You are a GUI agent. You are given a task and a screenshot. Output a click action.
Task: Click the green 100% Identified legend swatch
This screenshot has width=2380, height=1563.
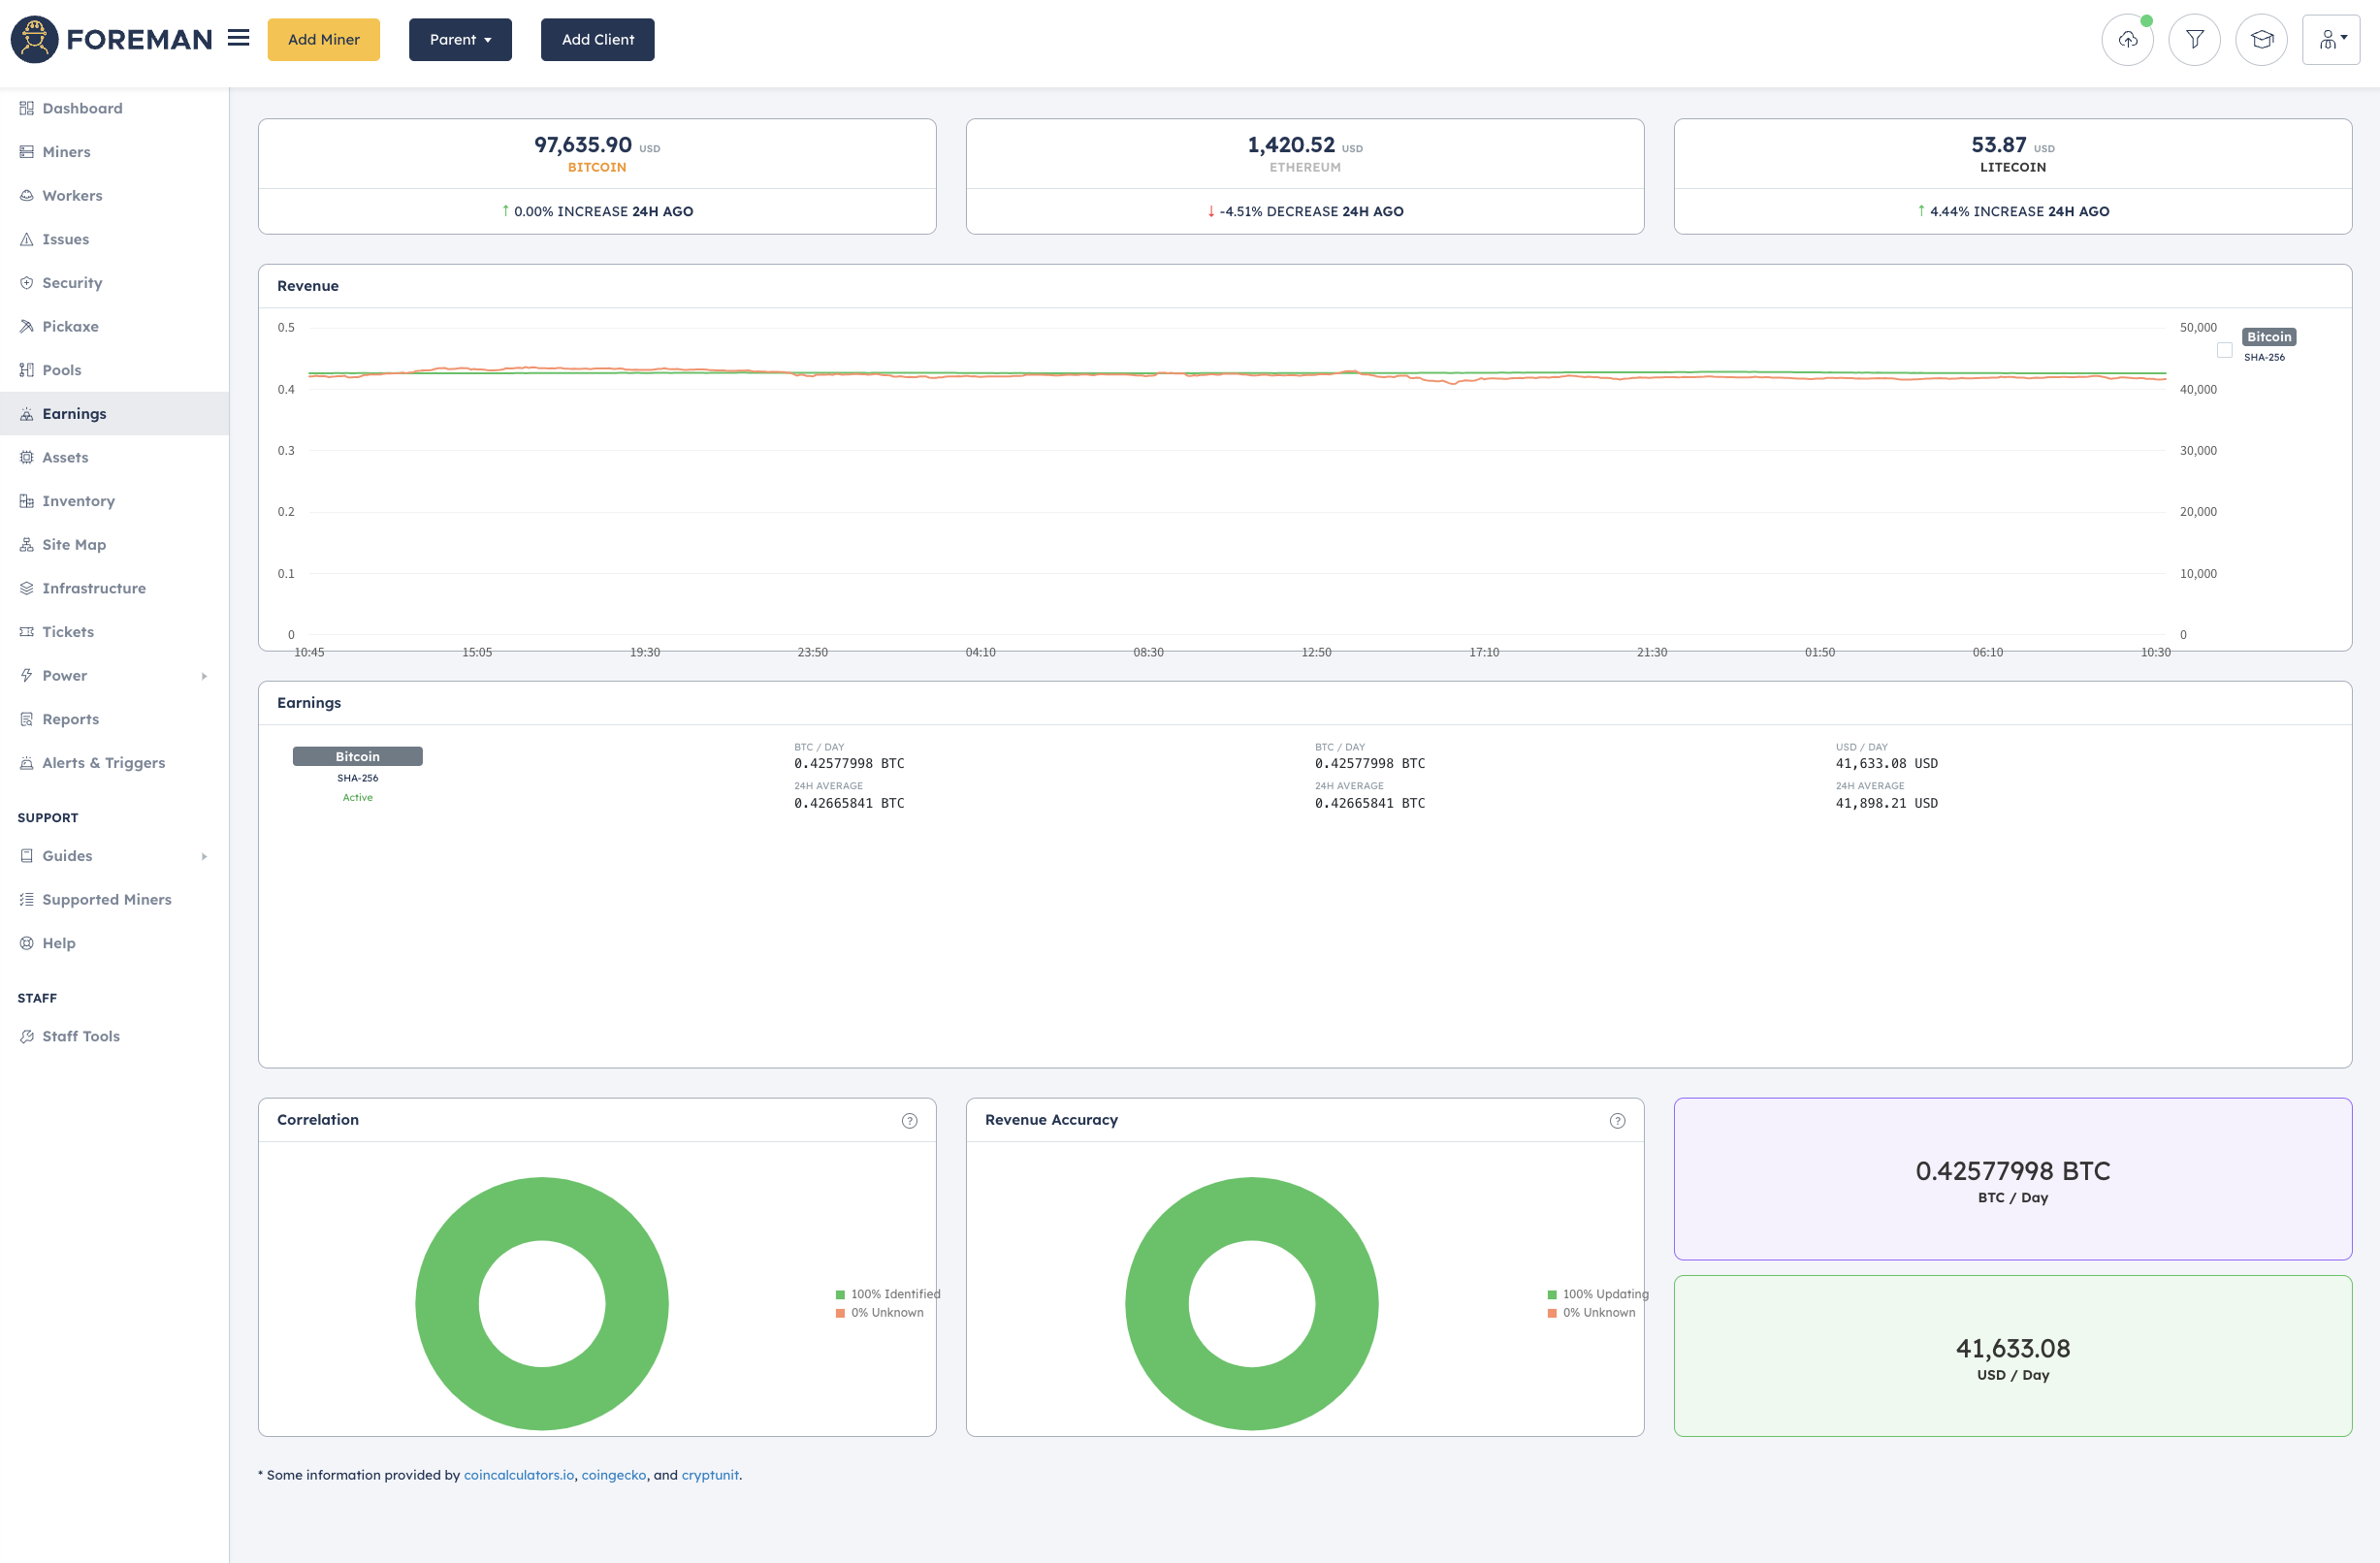point(840,1295)
